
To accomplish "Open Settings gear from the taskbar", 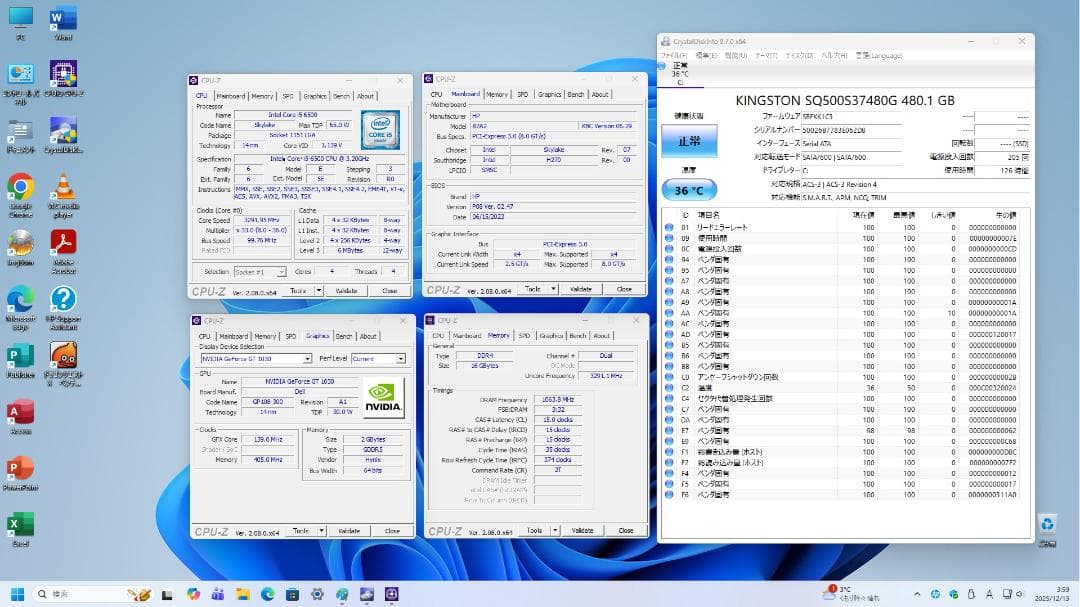I will pos(317,594).
